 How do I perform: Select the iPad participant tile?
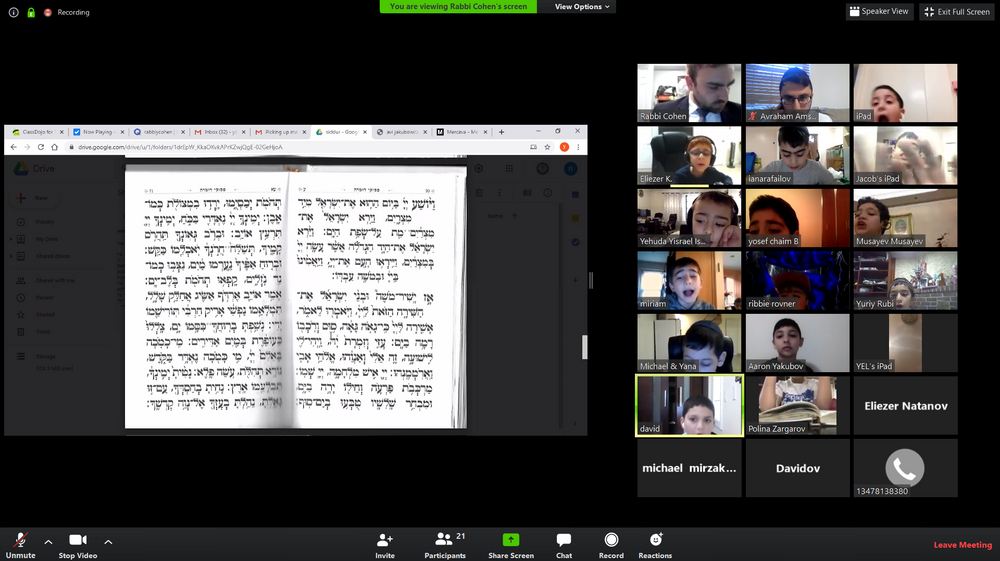click(905, 93)
